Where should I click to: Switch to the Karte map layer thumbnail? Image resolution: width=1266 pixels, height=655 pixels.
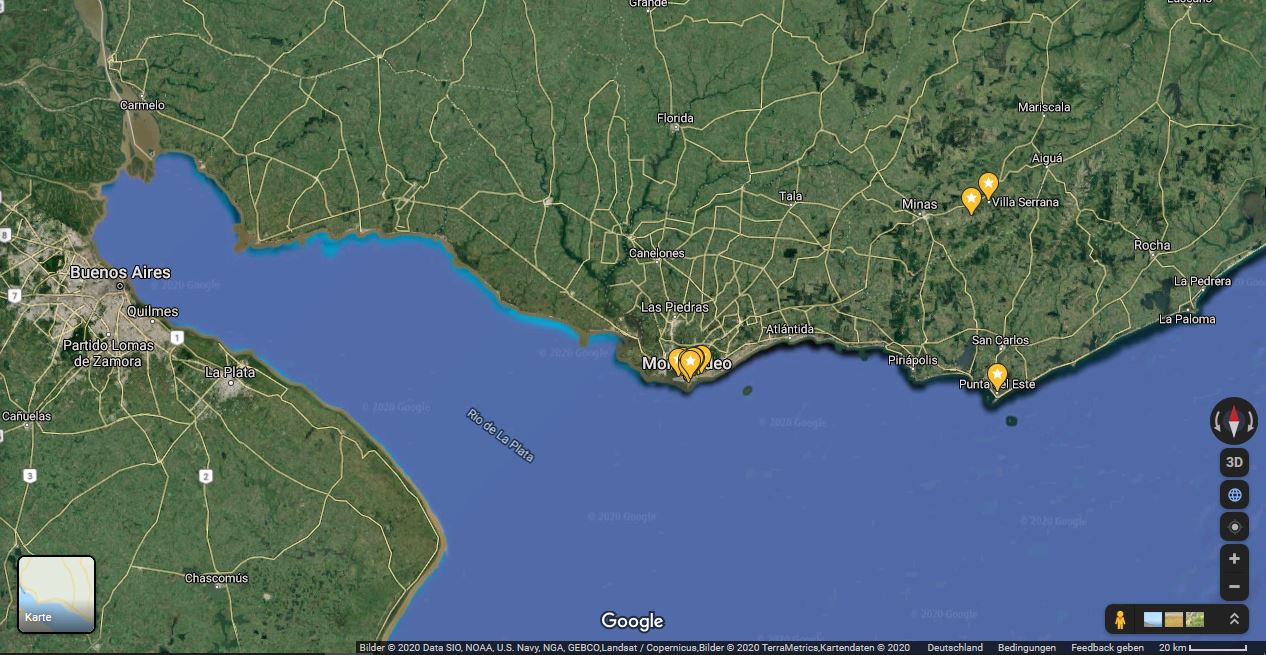click(57, 594)
